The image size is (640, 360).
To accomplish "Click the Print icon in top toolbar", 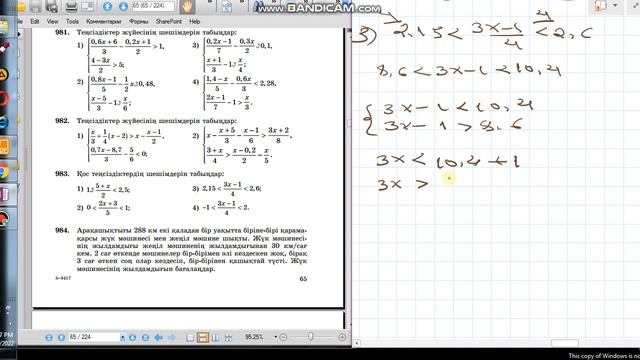I will (x=71, y=7).
